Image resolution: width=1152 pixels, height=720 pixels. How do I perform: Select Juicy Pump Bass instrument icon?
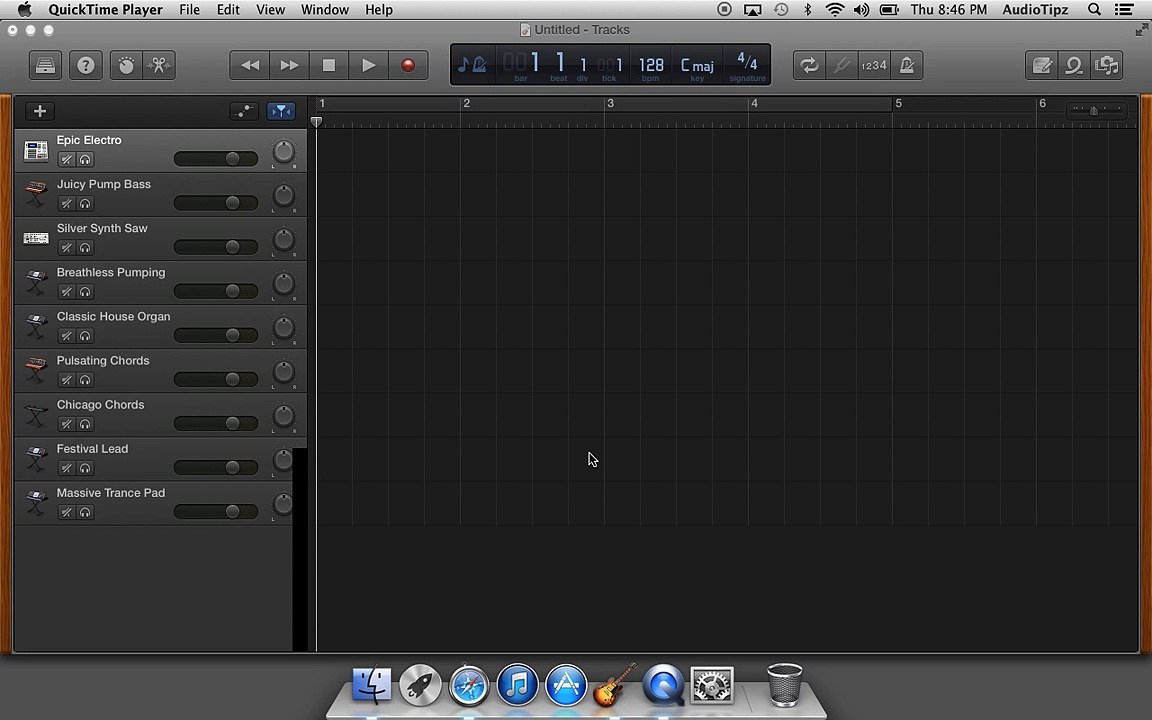click(x=36, y=195)
